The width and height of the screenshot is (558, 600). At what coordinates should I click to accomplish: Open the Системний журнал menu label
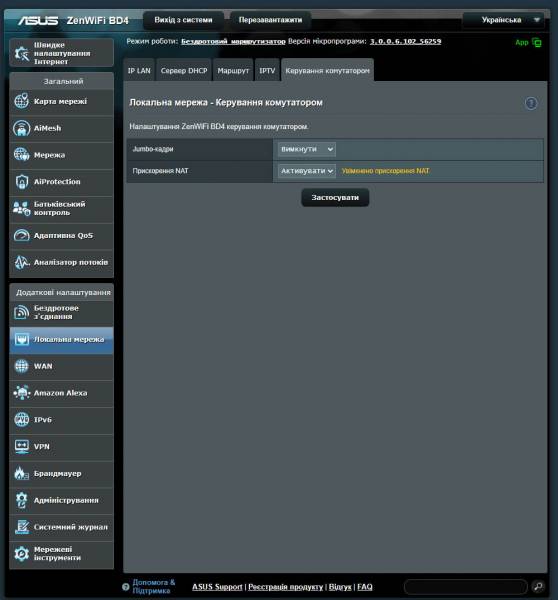point(70,527)
